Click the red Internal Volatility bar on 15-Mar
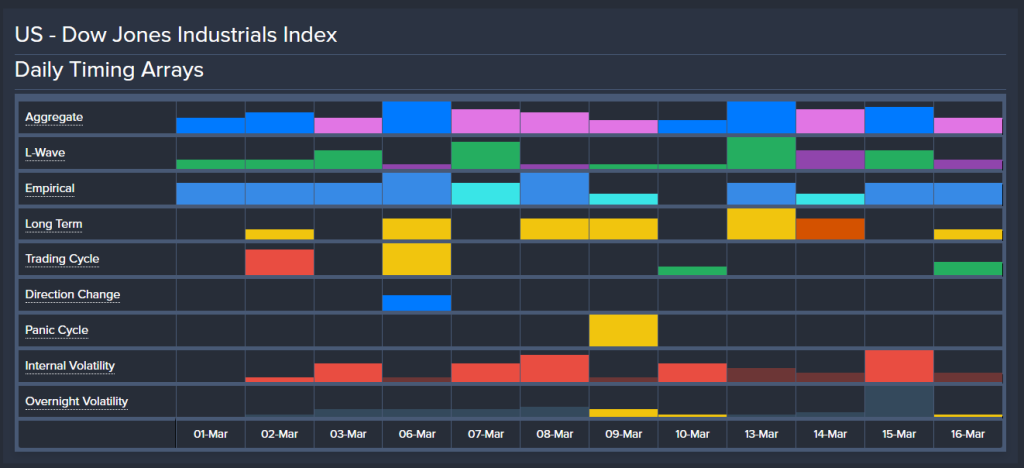 click(898, 366)
